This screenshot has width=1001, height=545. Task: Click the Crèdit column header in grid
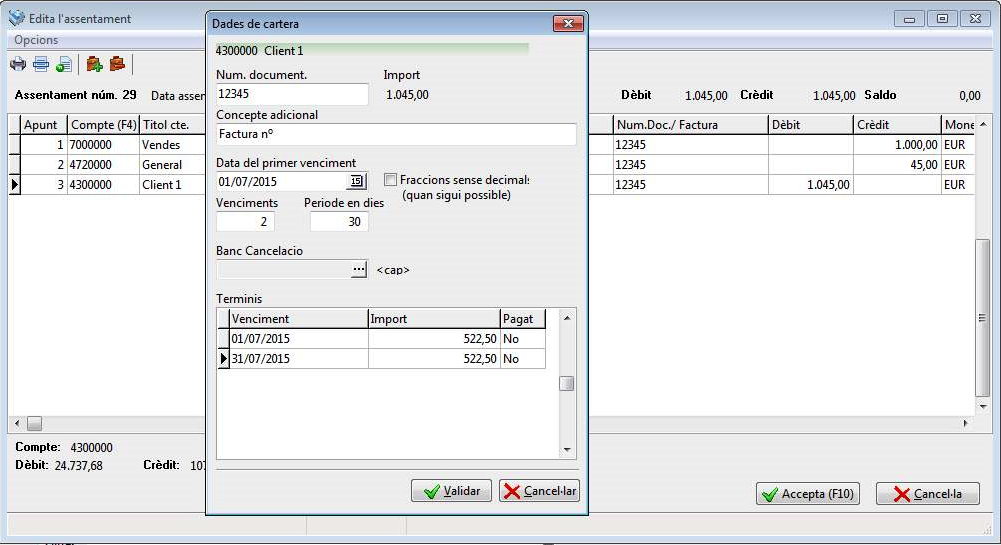pos(897,124)
